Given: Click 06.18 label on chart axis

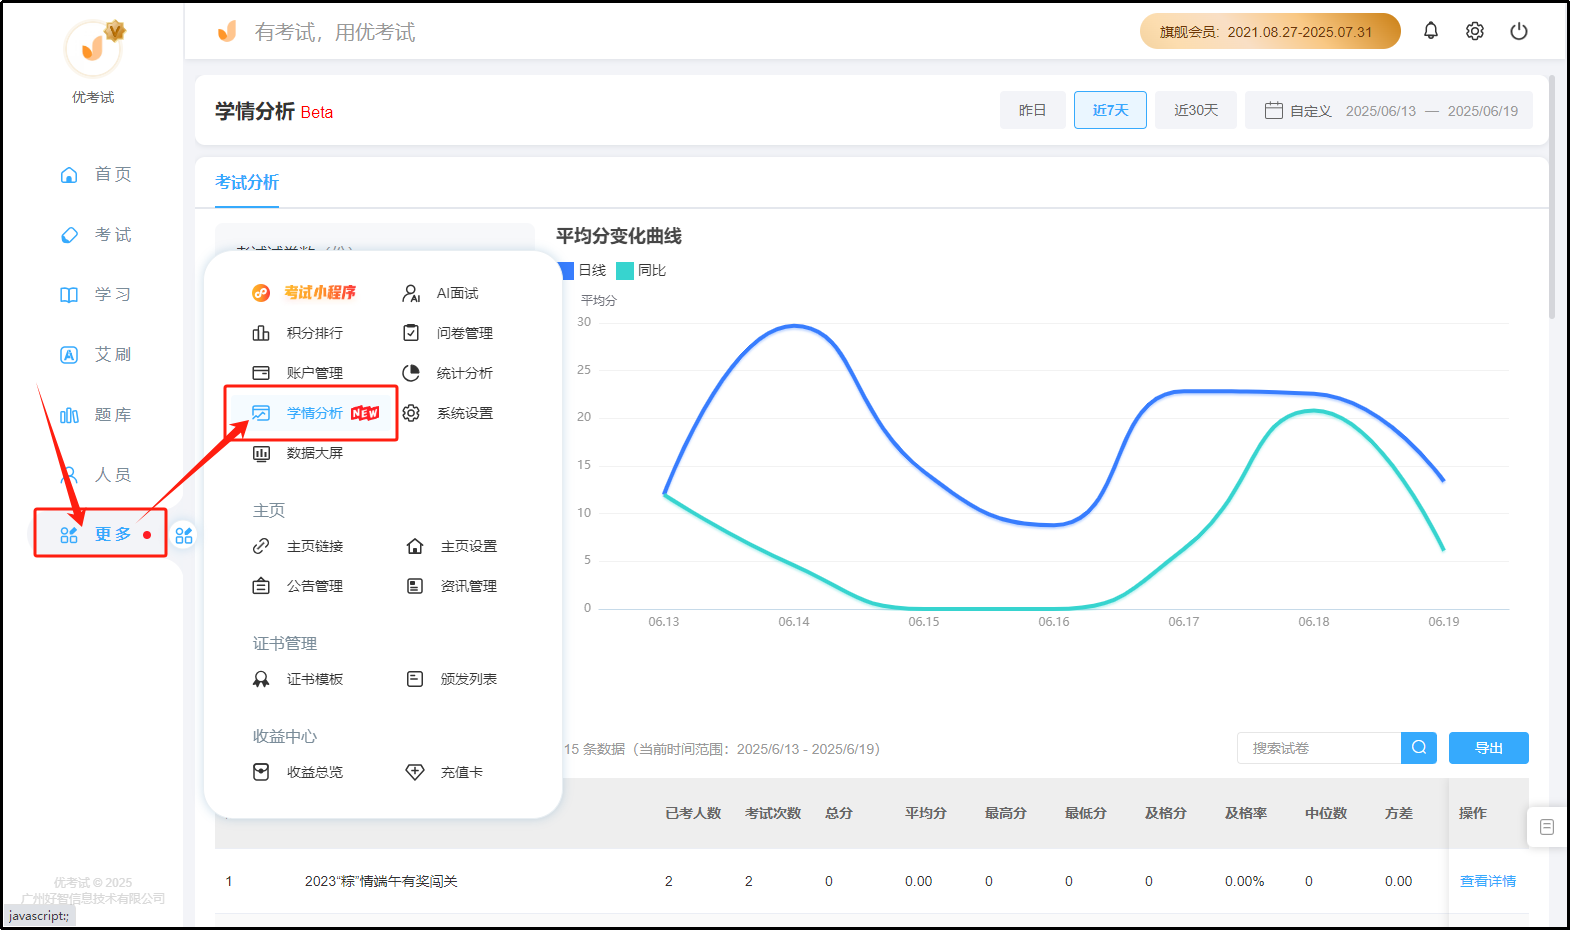Looking at the screenshot, I should pos(1314,622).
